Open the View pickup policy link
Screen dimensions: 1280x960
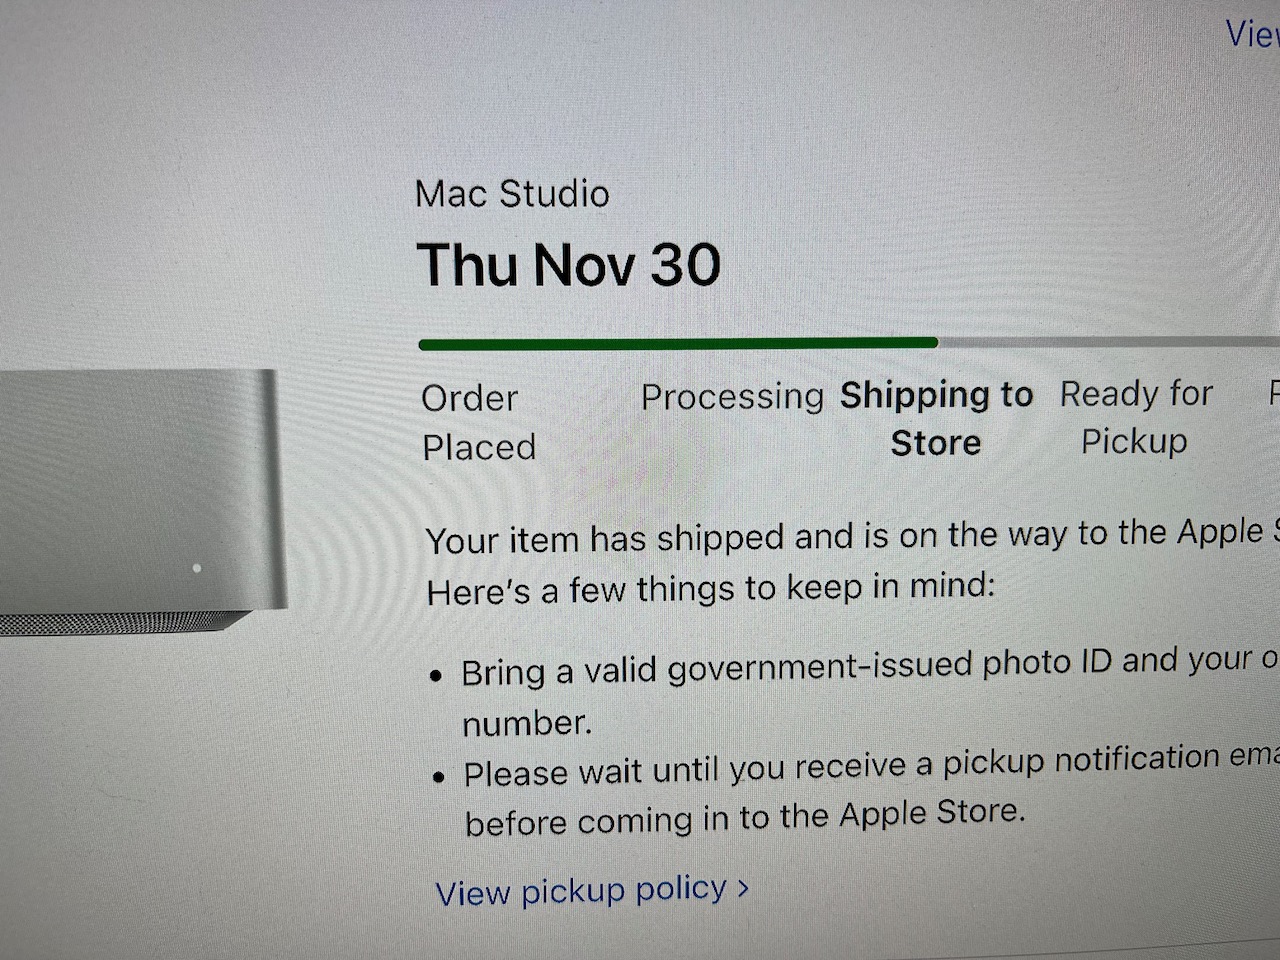point(581,890)
